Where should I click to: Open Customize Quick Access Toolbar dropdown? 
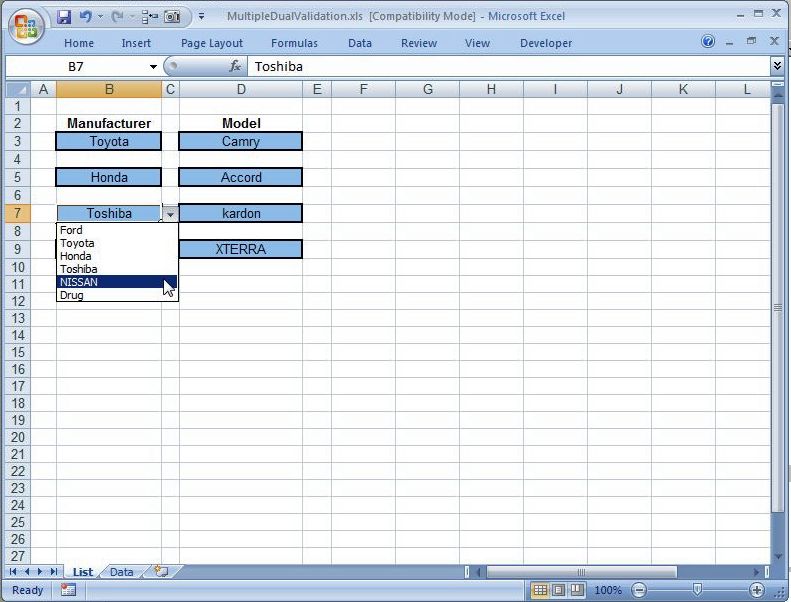[x=201, y=17]
